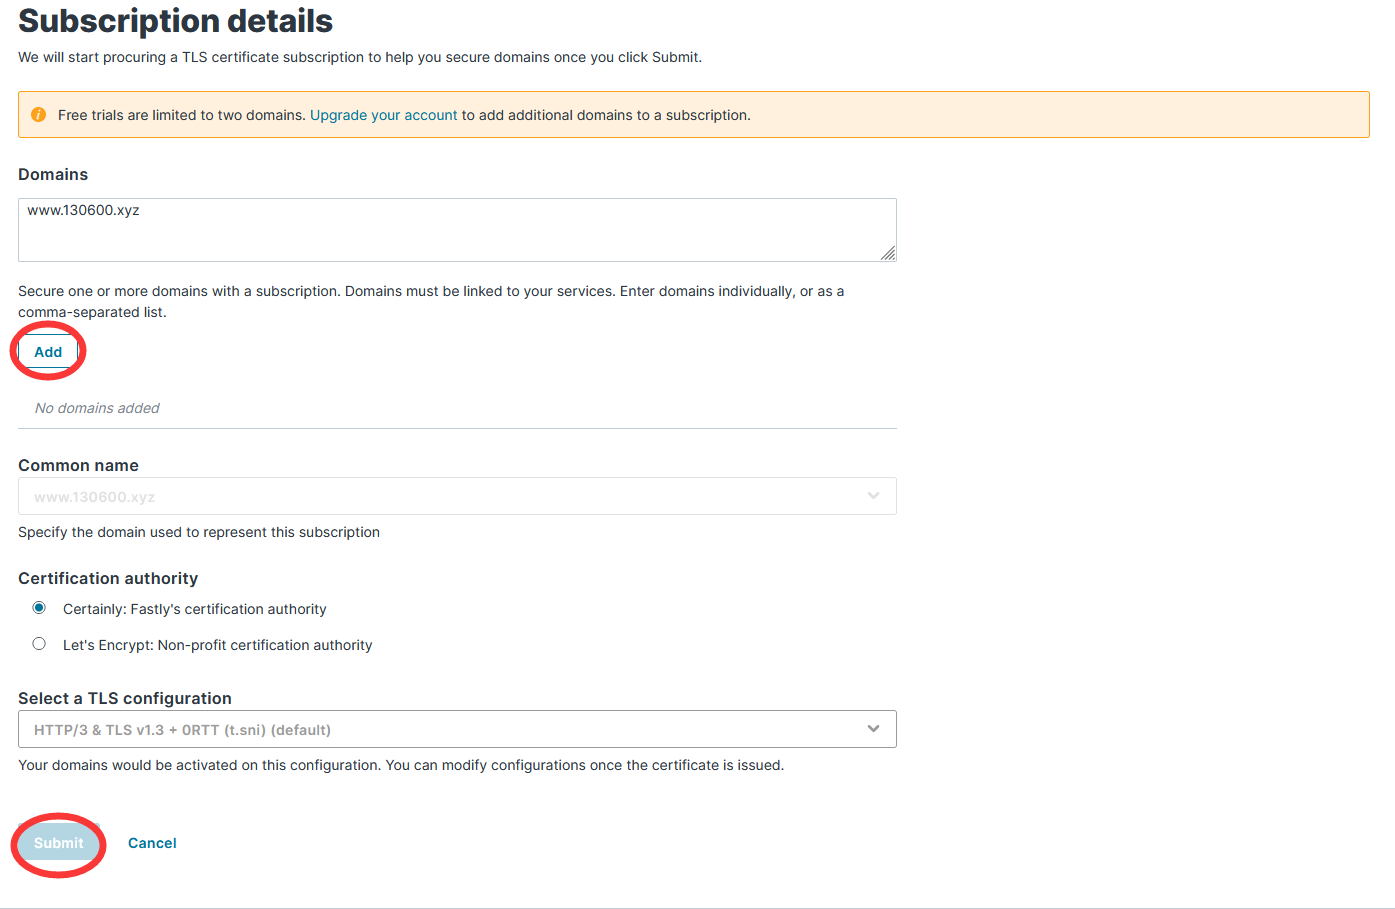Image resolution: width=1395 pixels, height=909 pixels.
Task: Click the Submit button
Action: (x=59, y=843)
